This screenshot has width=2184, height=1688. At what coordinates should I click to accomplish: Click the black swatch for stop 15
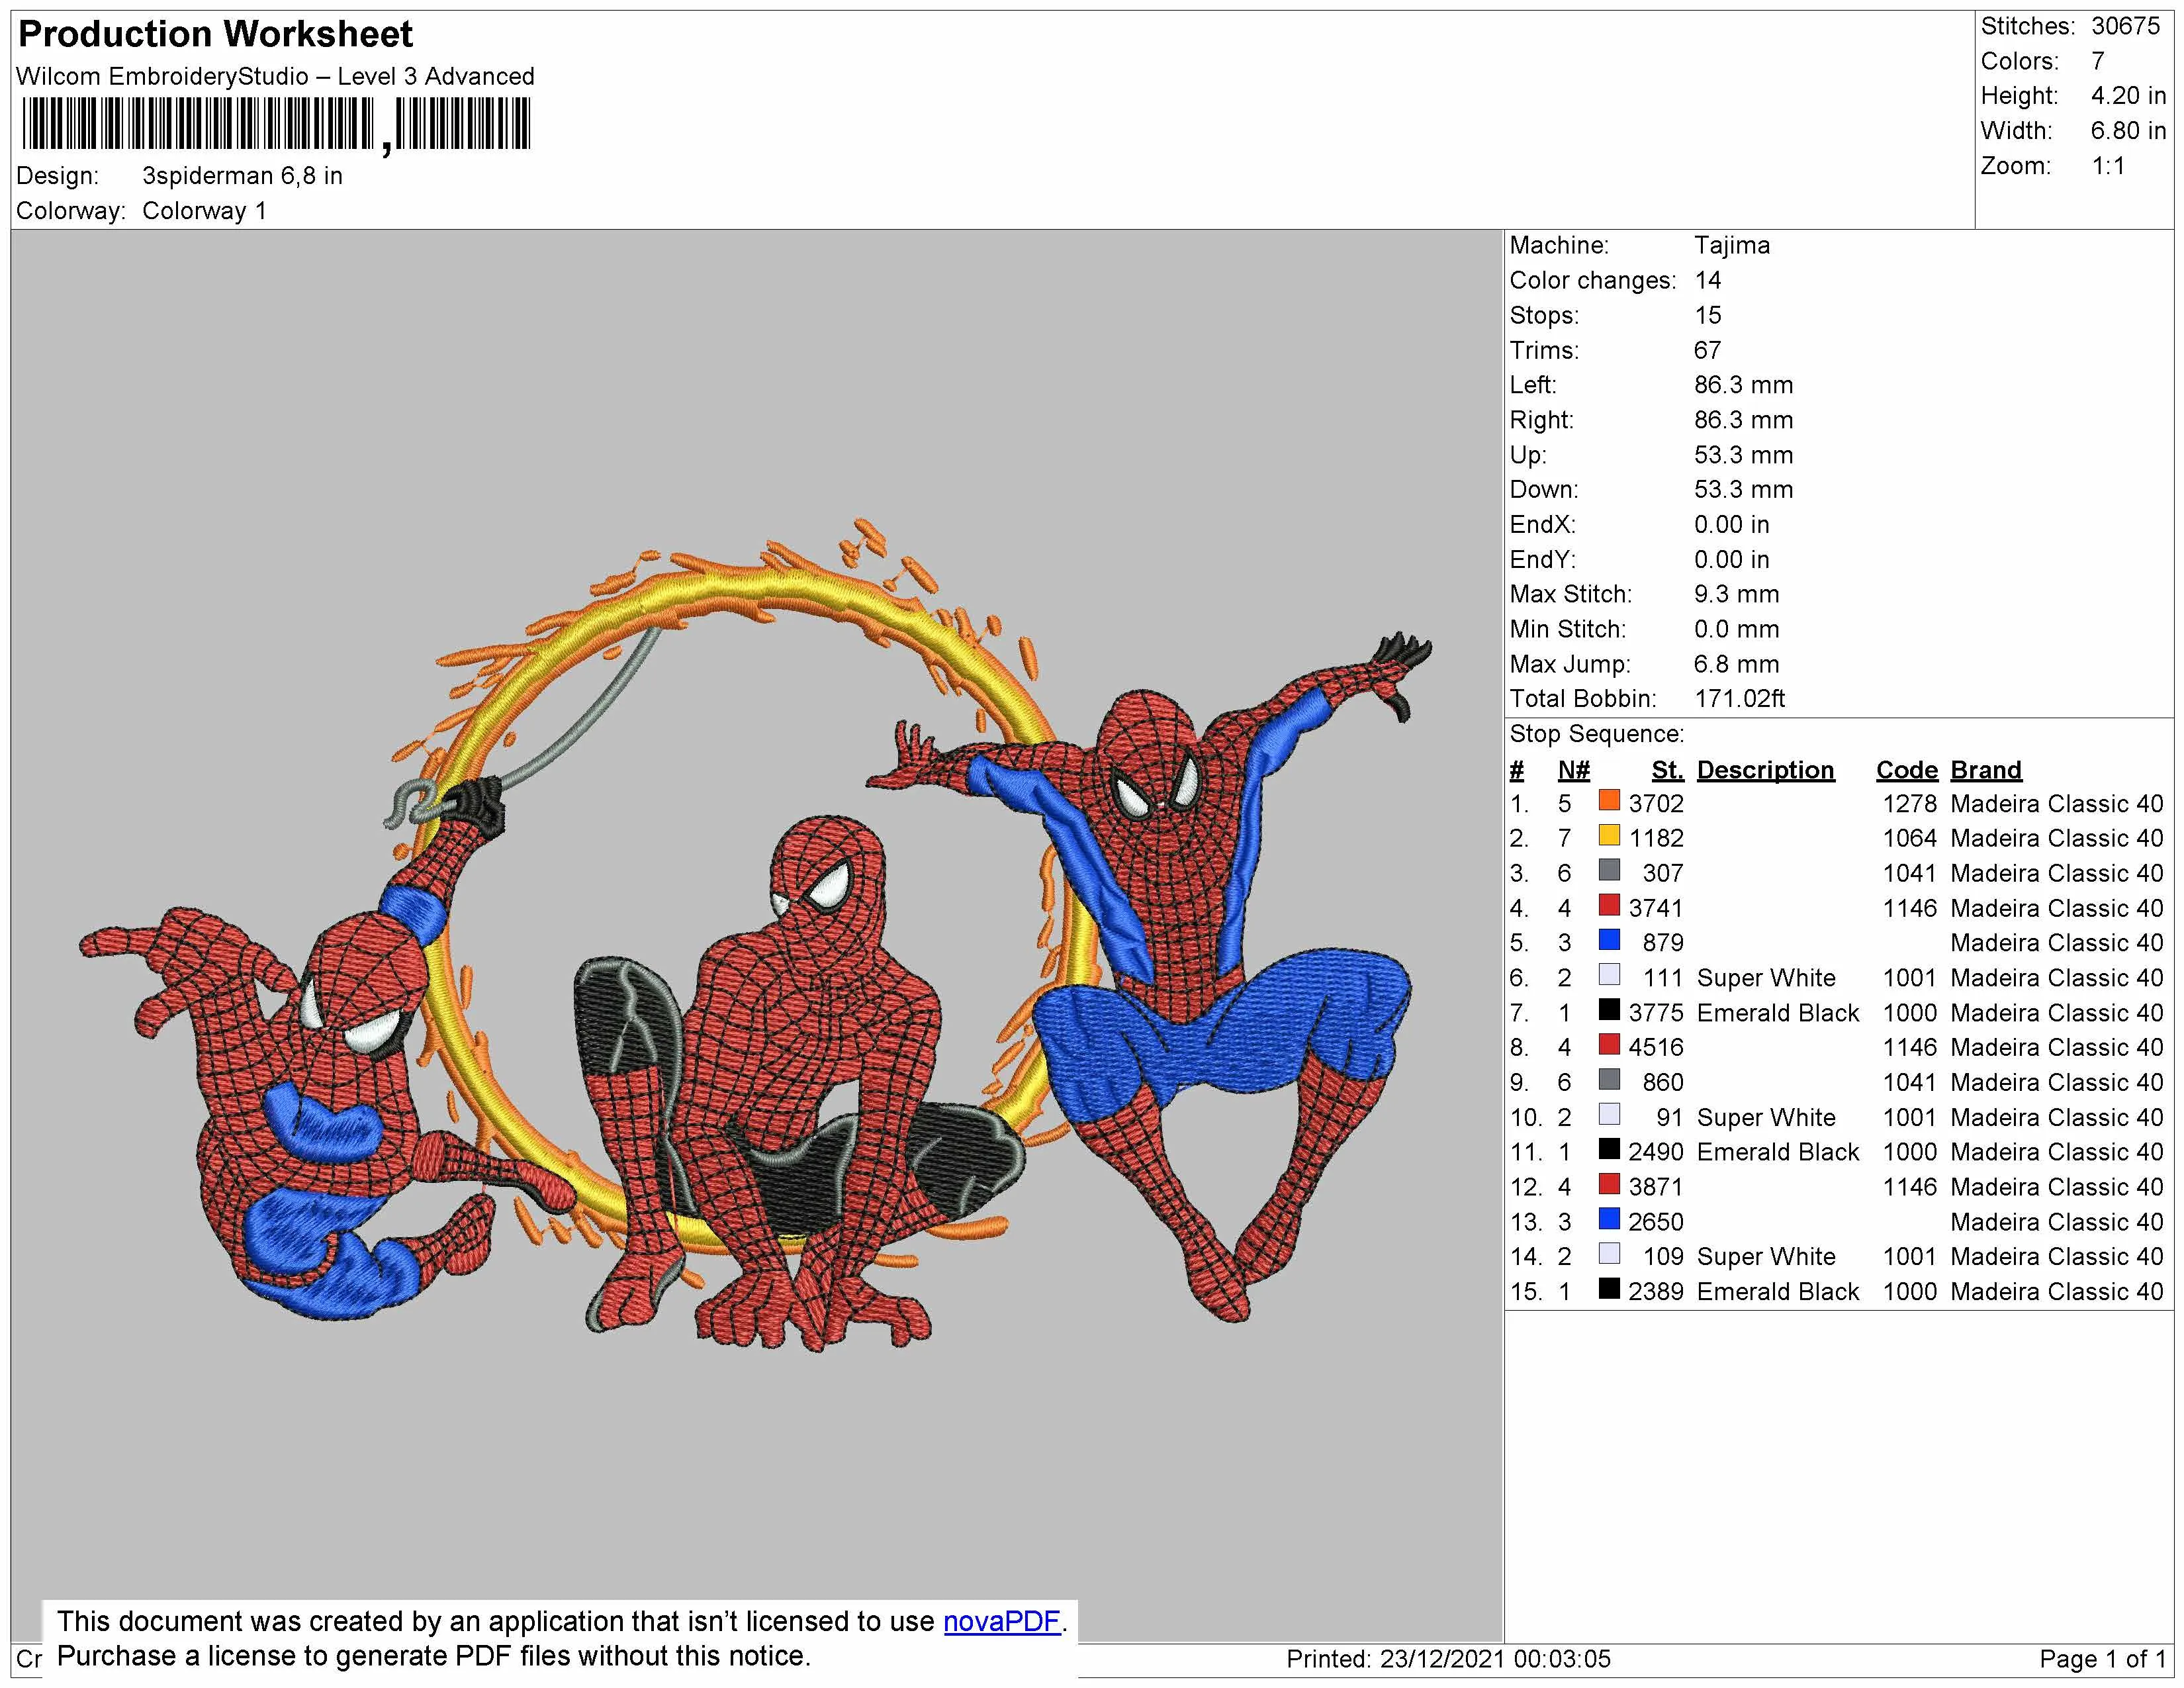point(1609,1288)
